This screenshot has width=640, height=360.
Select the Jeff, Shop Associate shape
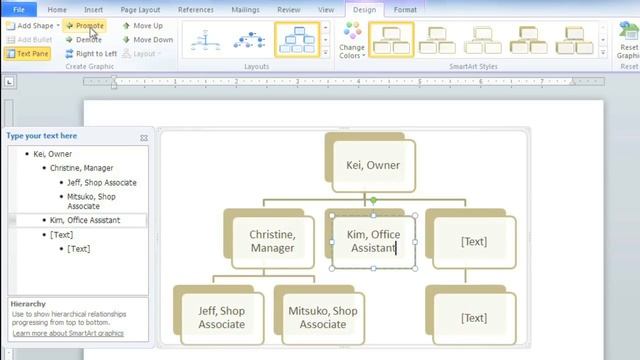coord(222,318)
